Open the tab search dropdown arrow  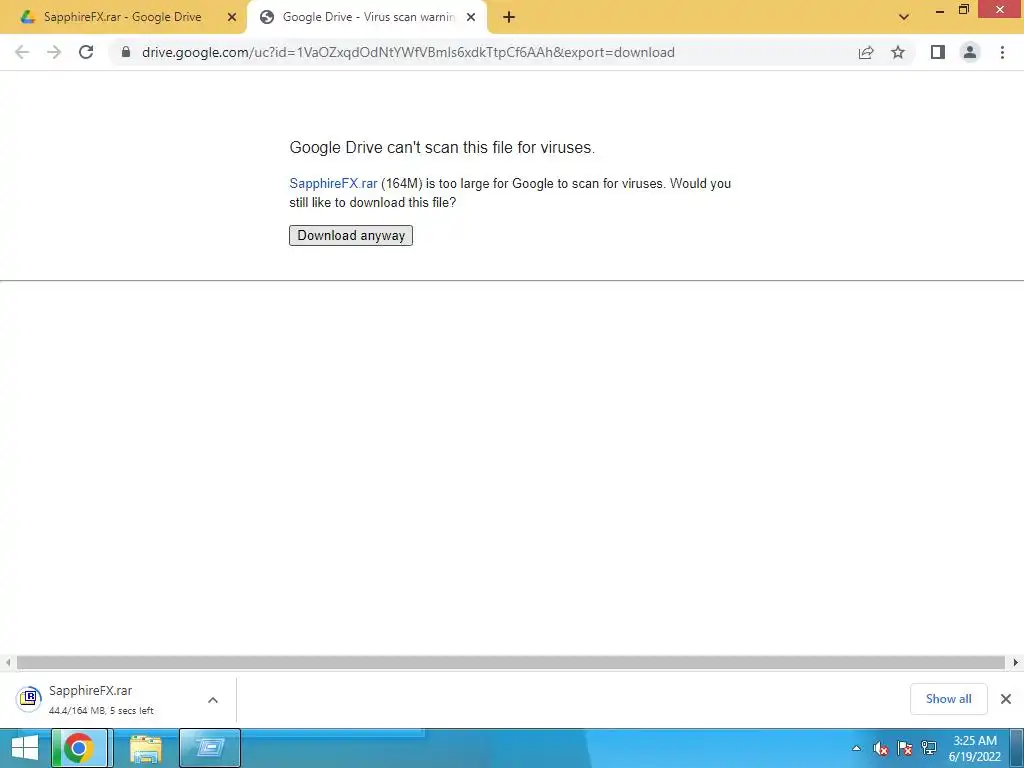[904, 17]
